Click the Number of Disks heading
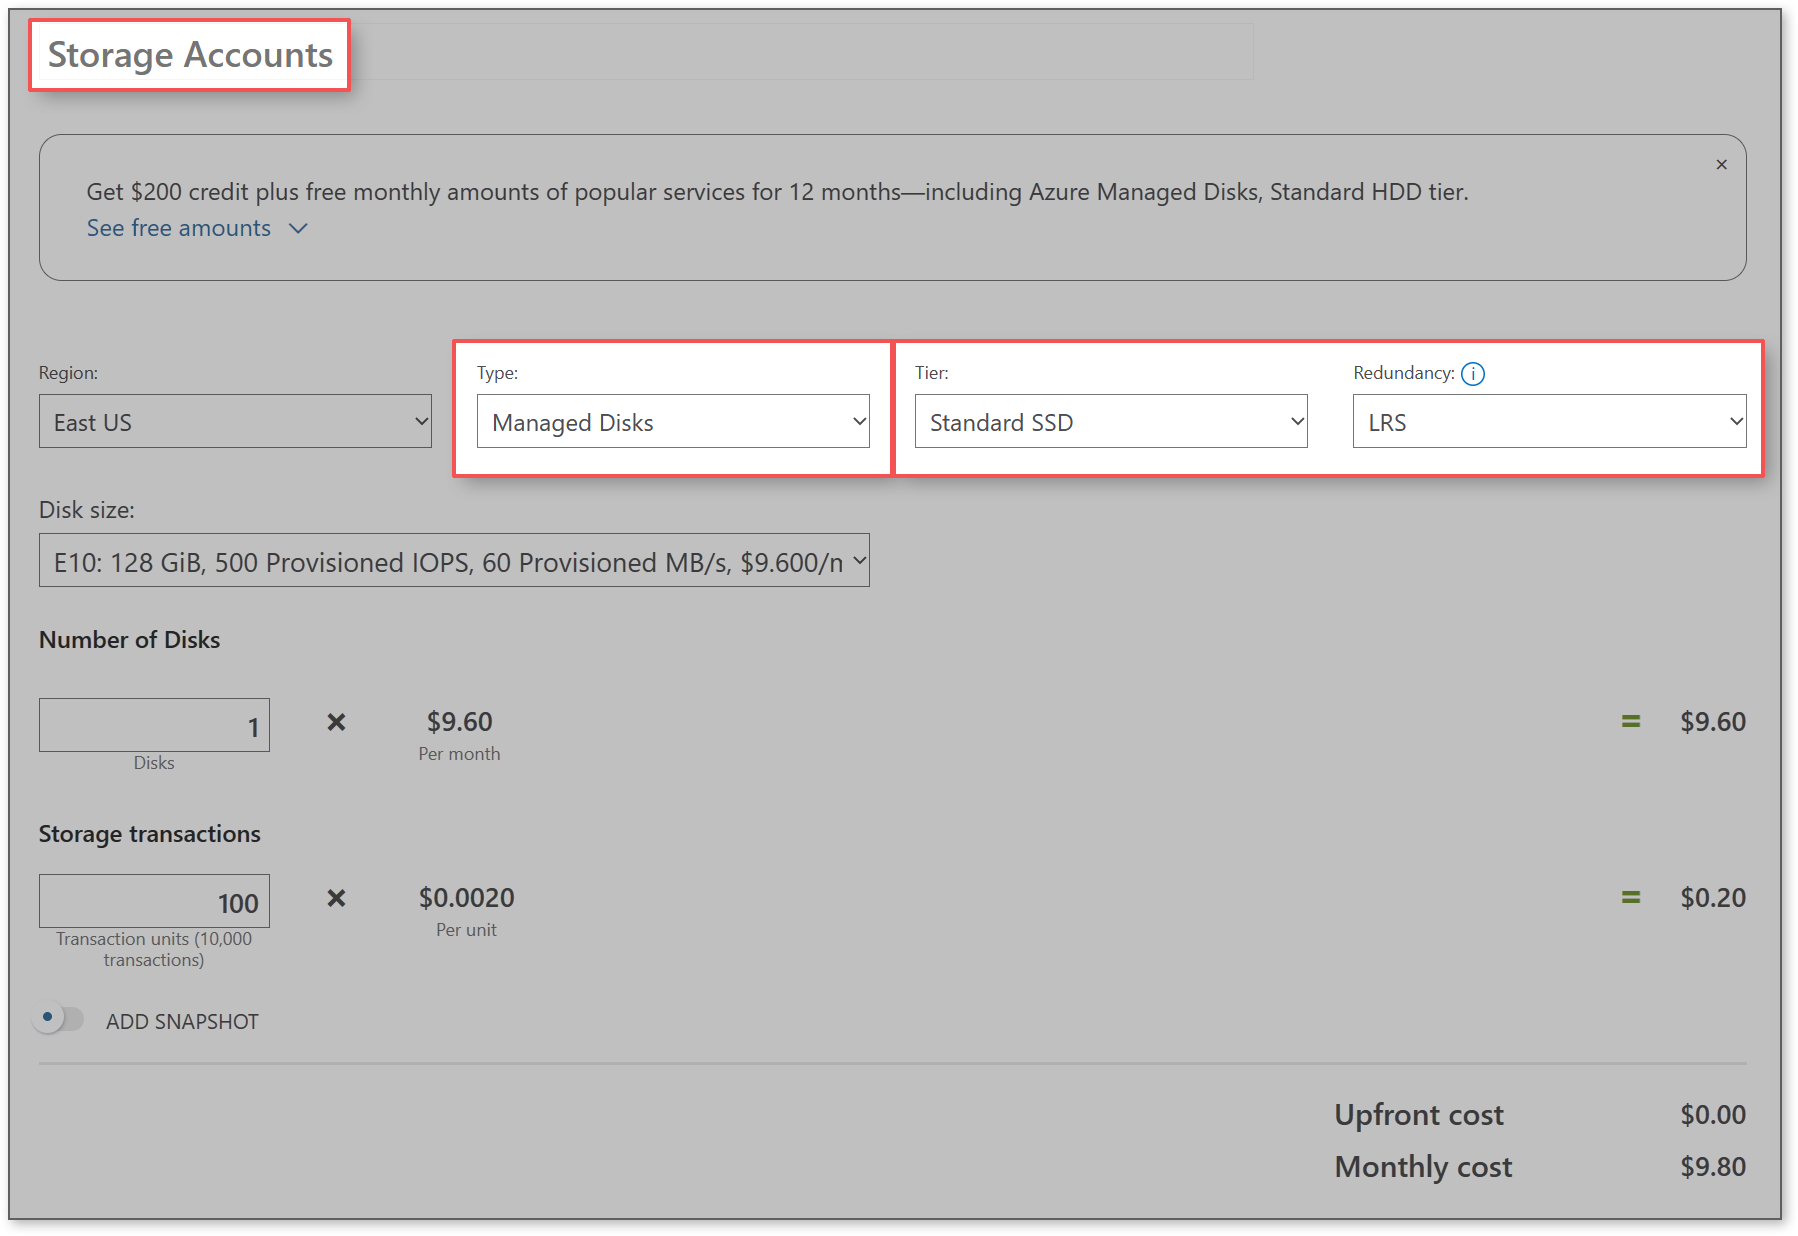 pos(128,639)
